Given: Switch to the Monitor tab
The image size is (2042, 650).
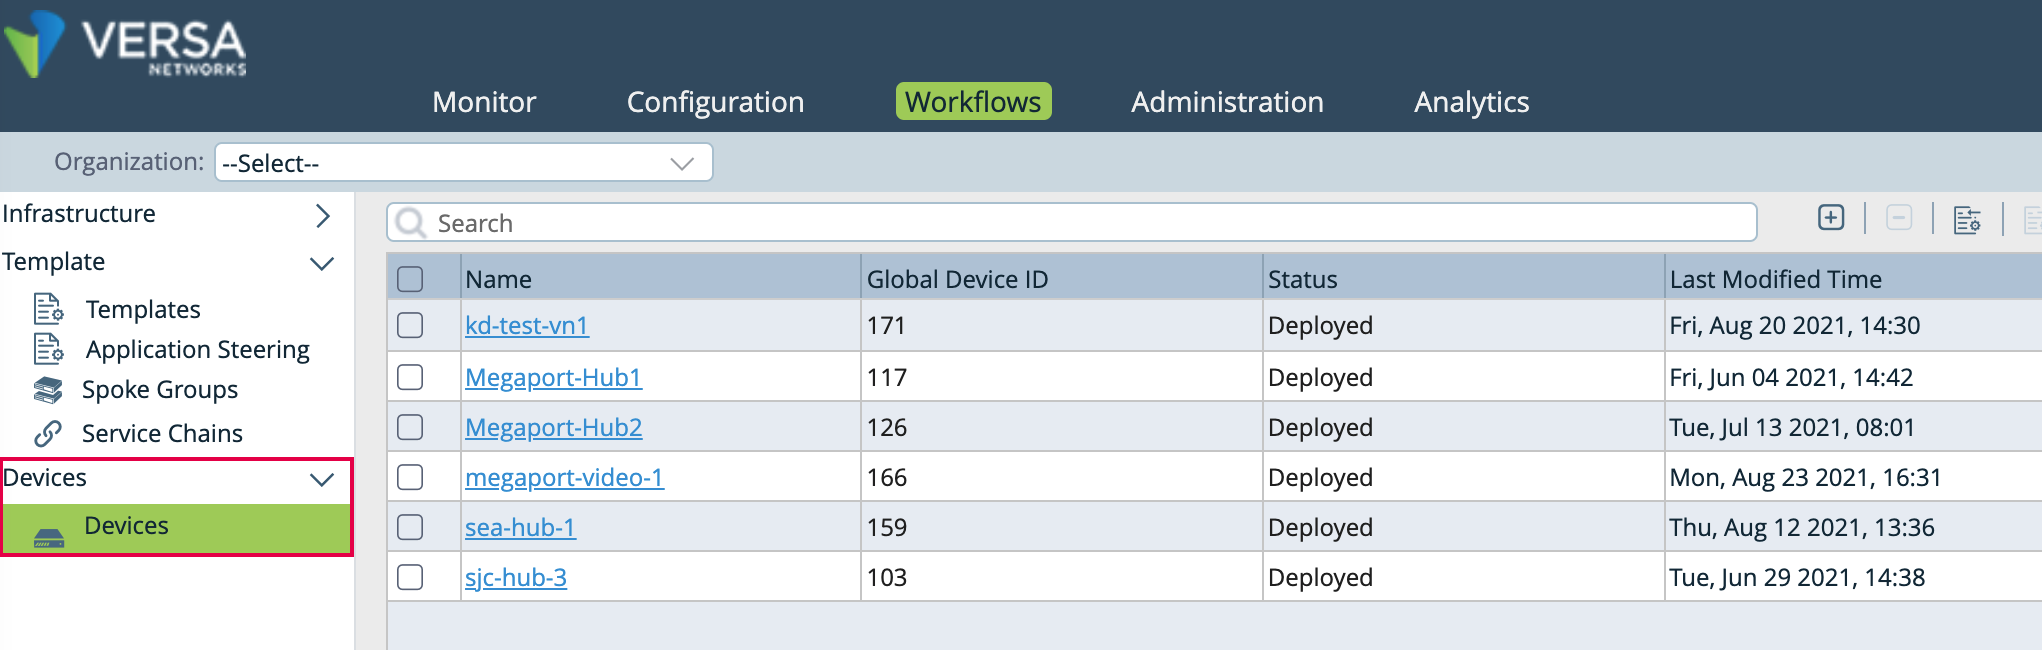Looking at the screenshot, I should (x=484, y=102).
